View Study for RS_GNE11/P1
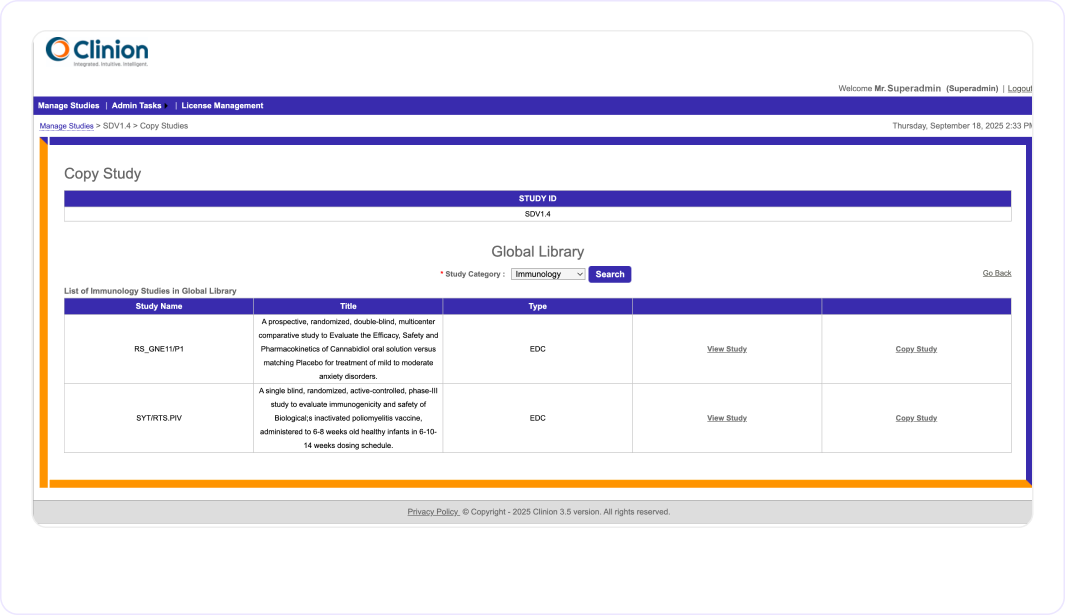The height and width of the screenshot is (615, 1065). click(726, 348)
